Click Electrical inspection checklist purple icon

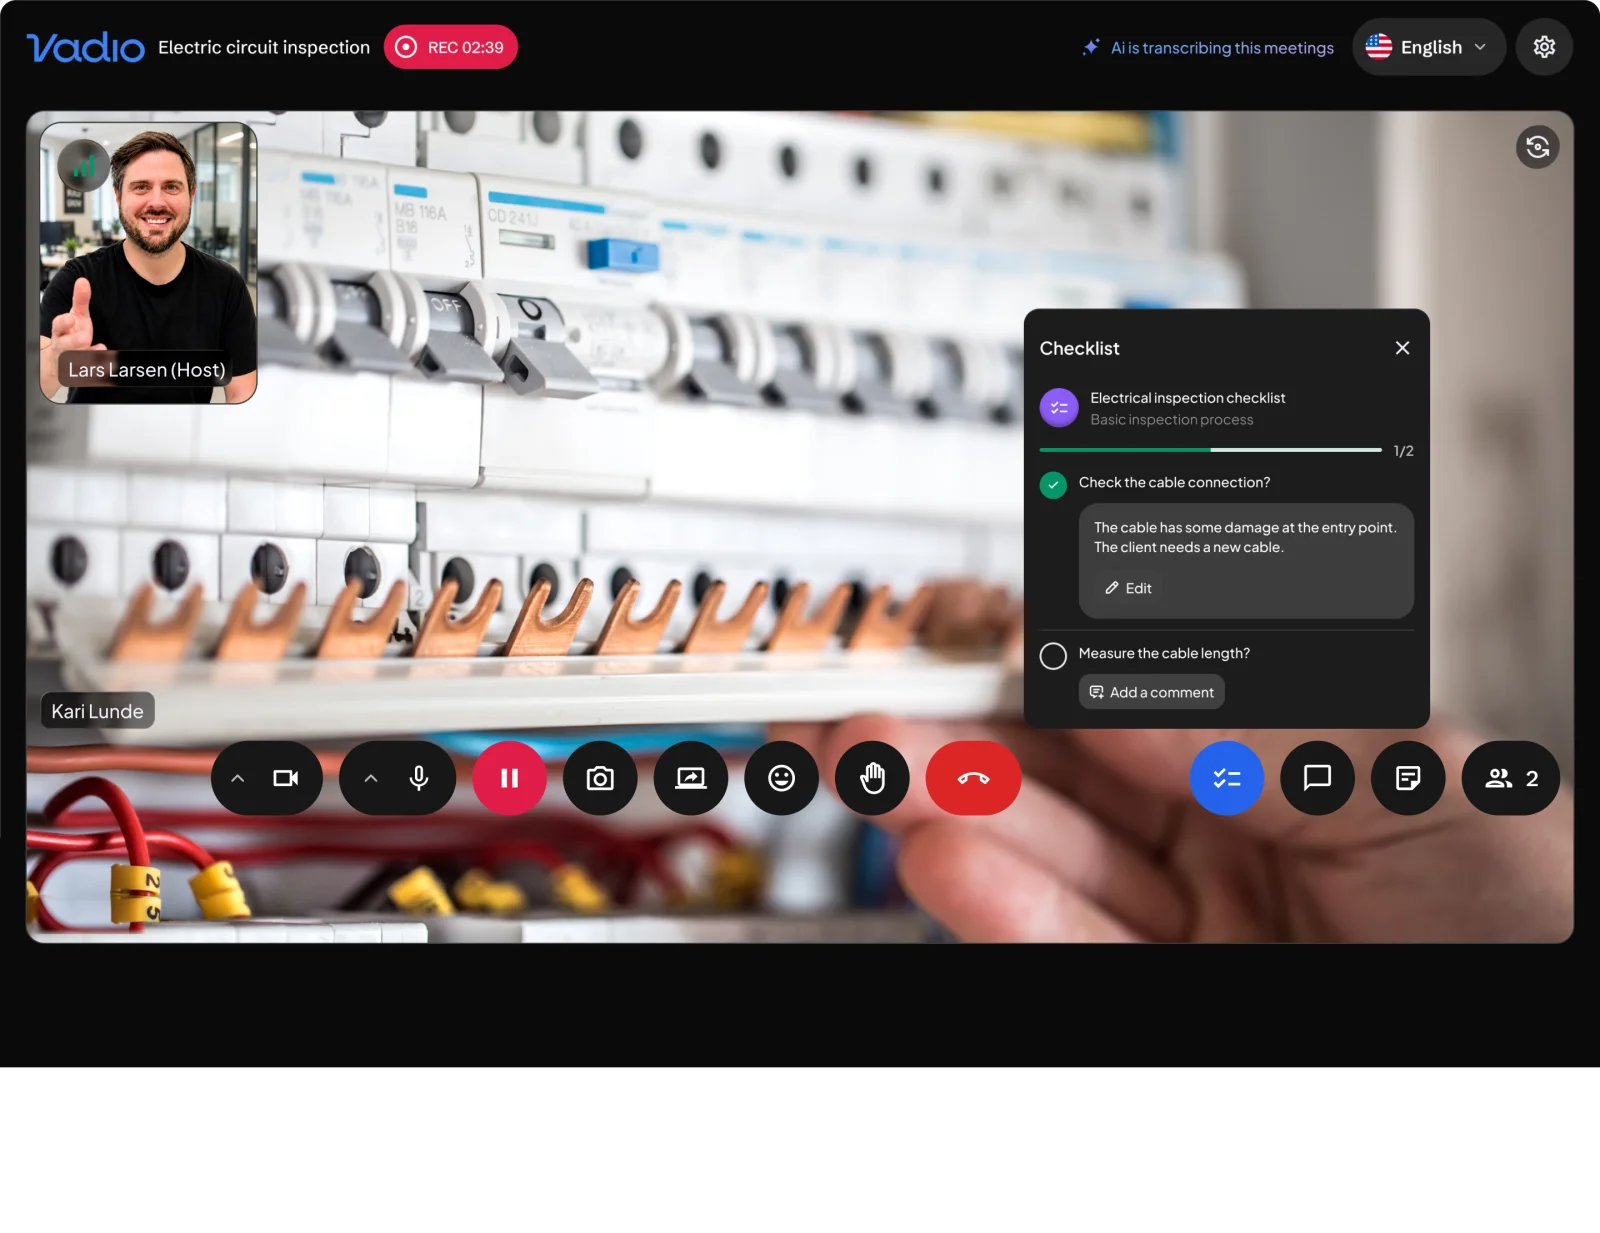[x=1059, y=408]
